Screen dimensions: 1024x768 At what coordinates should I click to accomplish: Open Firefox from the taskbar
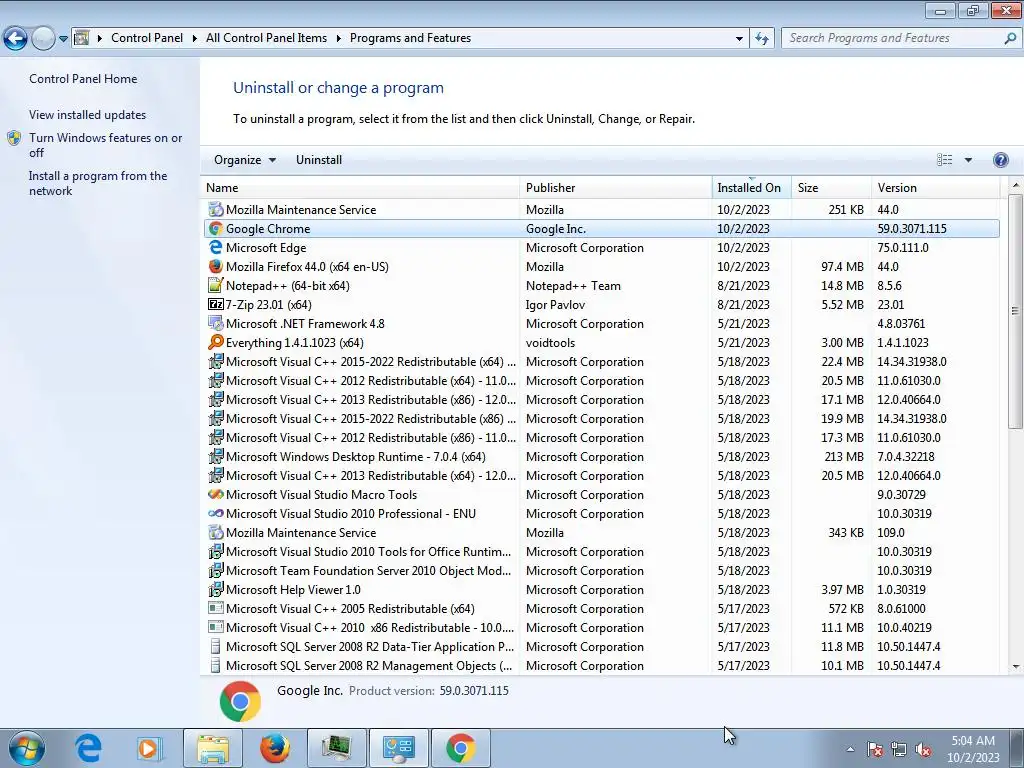click(274, 748)
